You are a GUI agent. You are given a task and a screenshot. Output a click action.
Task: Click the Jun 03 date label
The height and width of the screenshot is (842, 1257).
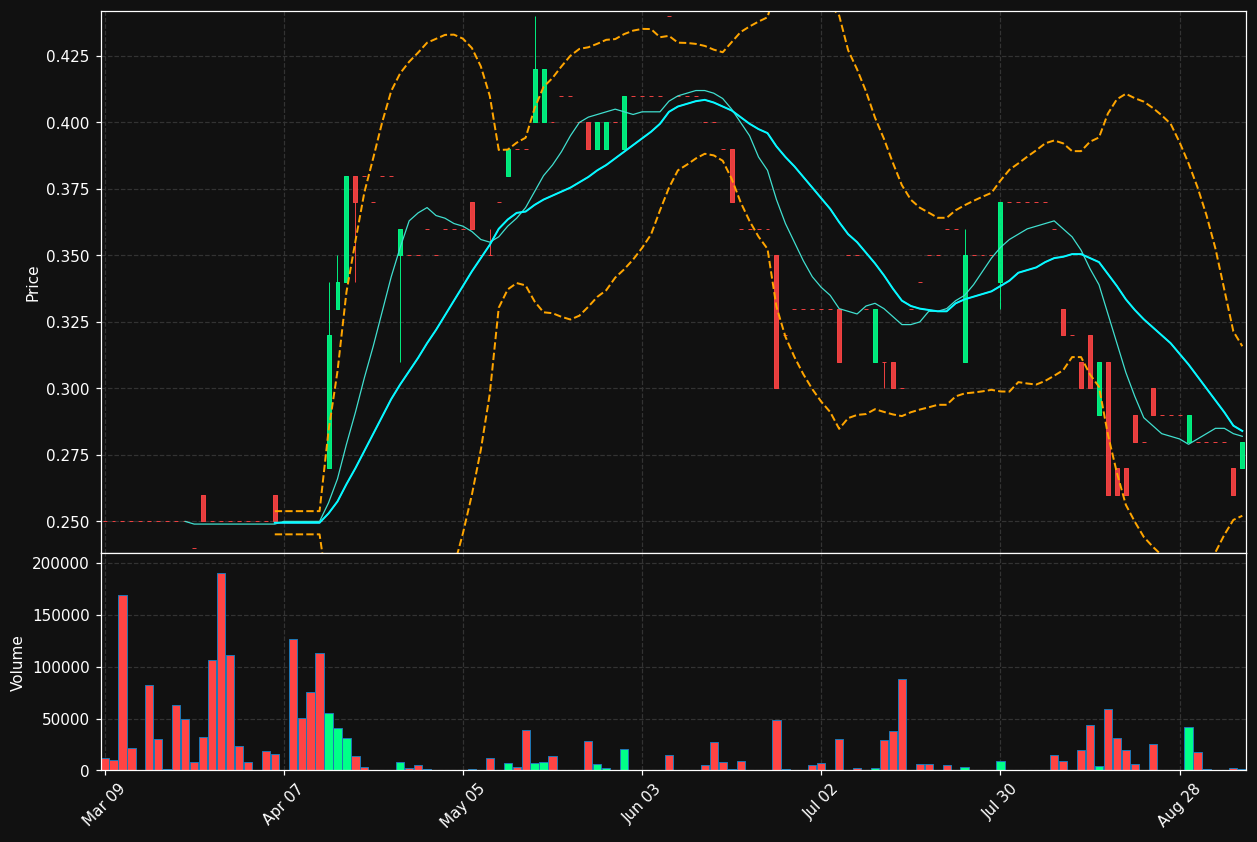point(640,804)
